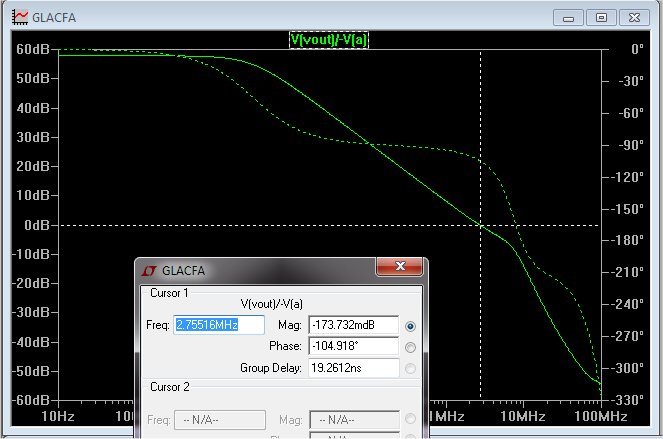Select the Cursor 2 Mag radio button
The height and width of the screenshot is (439, 663).
410,419
